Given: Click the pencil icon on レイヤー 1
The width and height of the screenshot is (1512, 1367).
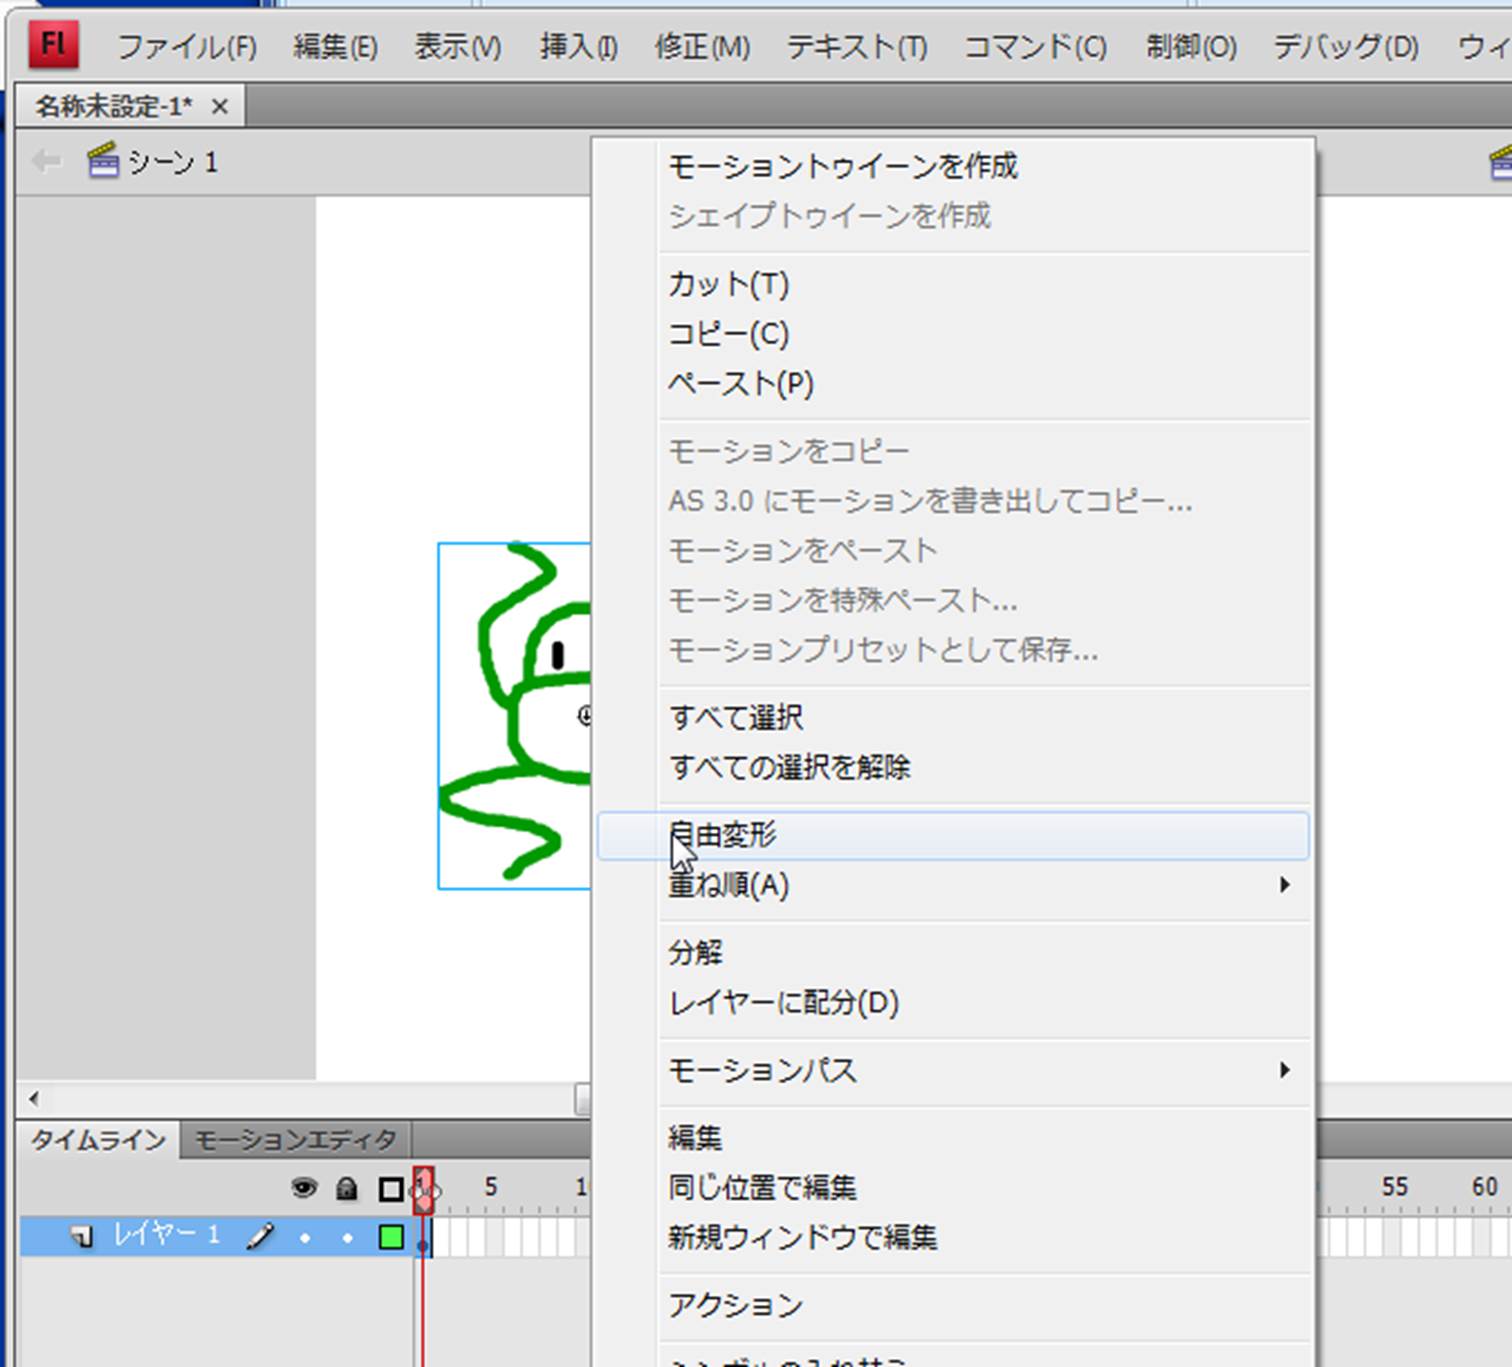Looking at the screenshot, I should pyautogui.click(x=260, y=1237).
